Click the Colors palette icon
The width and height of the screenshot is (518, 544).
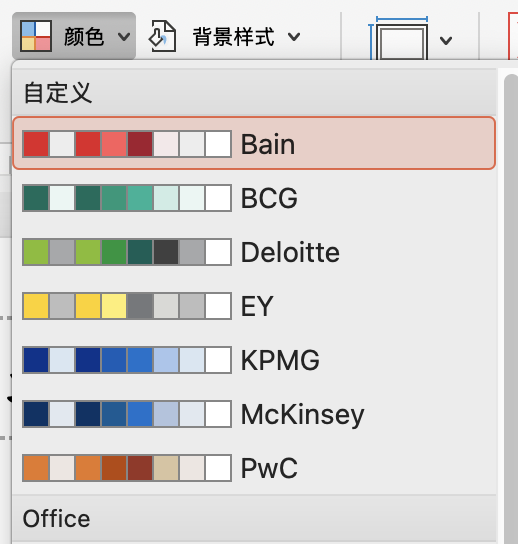pos(36,36)
